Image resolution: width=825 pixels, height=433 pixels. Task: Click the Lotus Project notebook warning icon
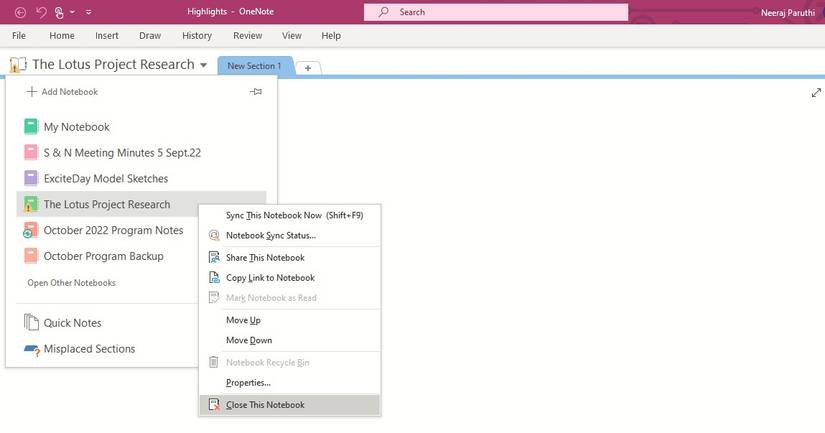[x=31, y=204]
